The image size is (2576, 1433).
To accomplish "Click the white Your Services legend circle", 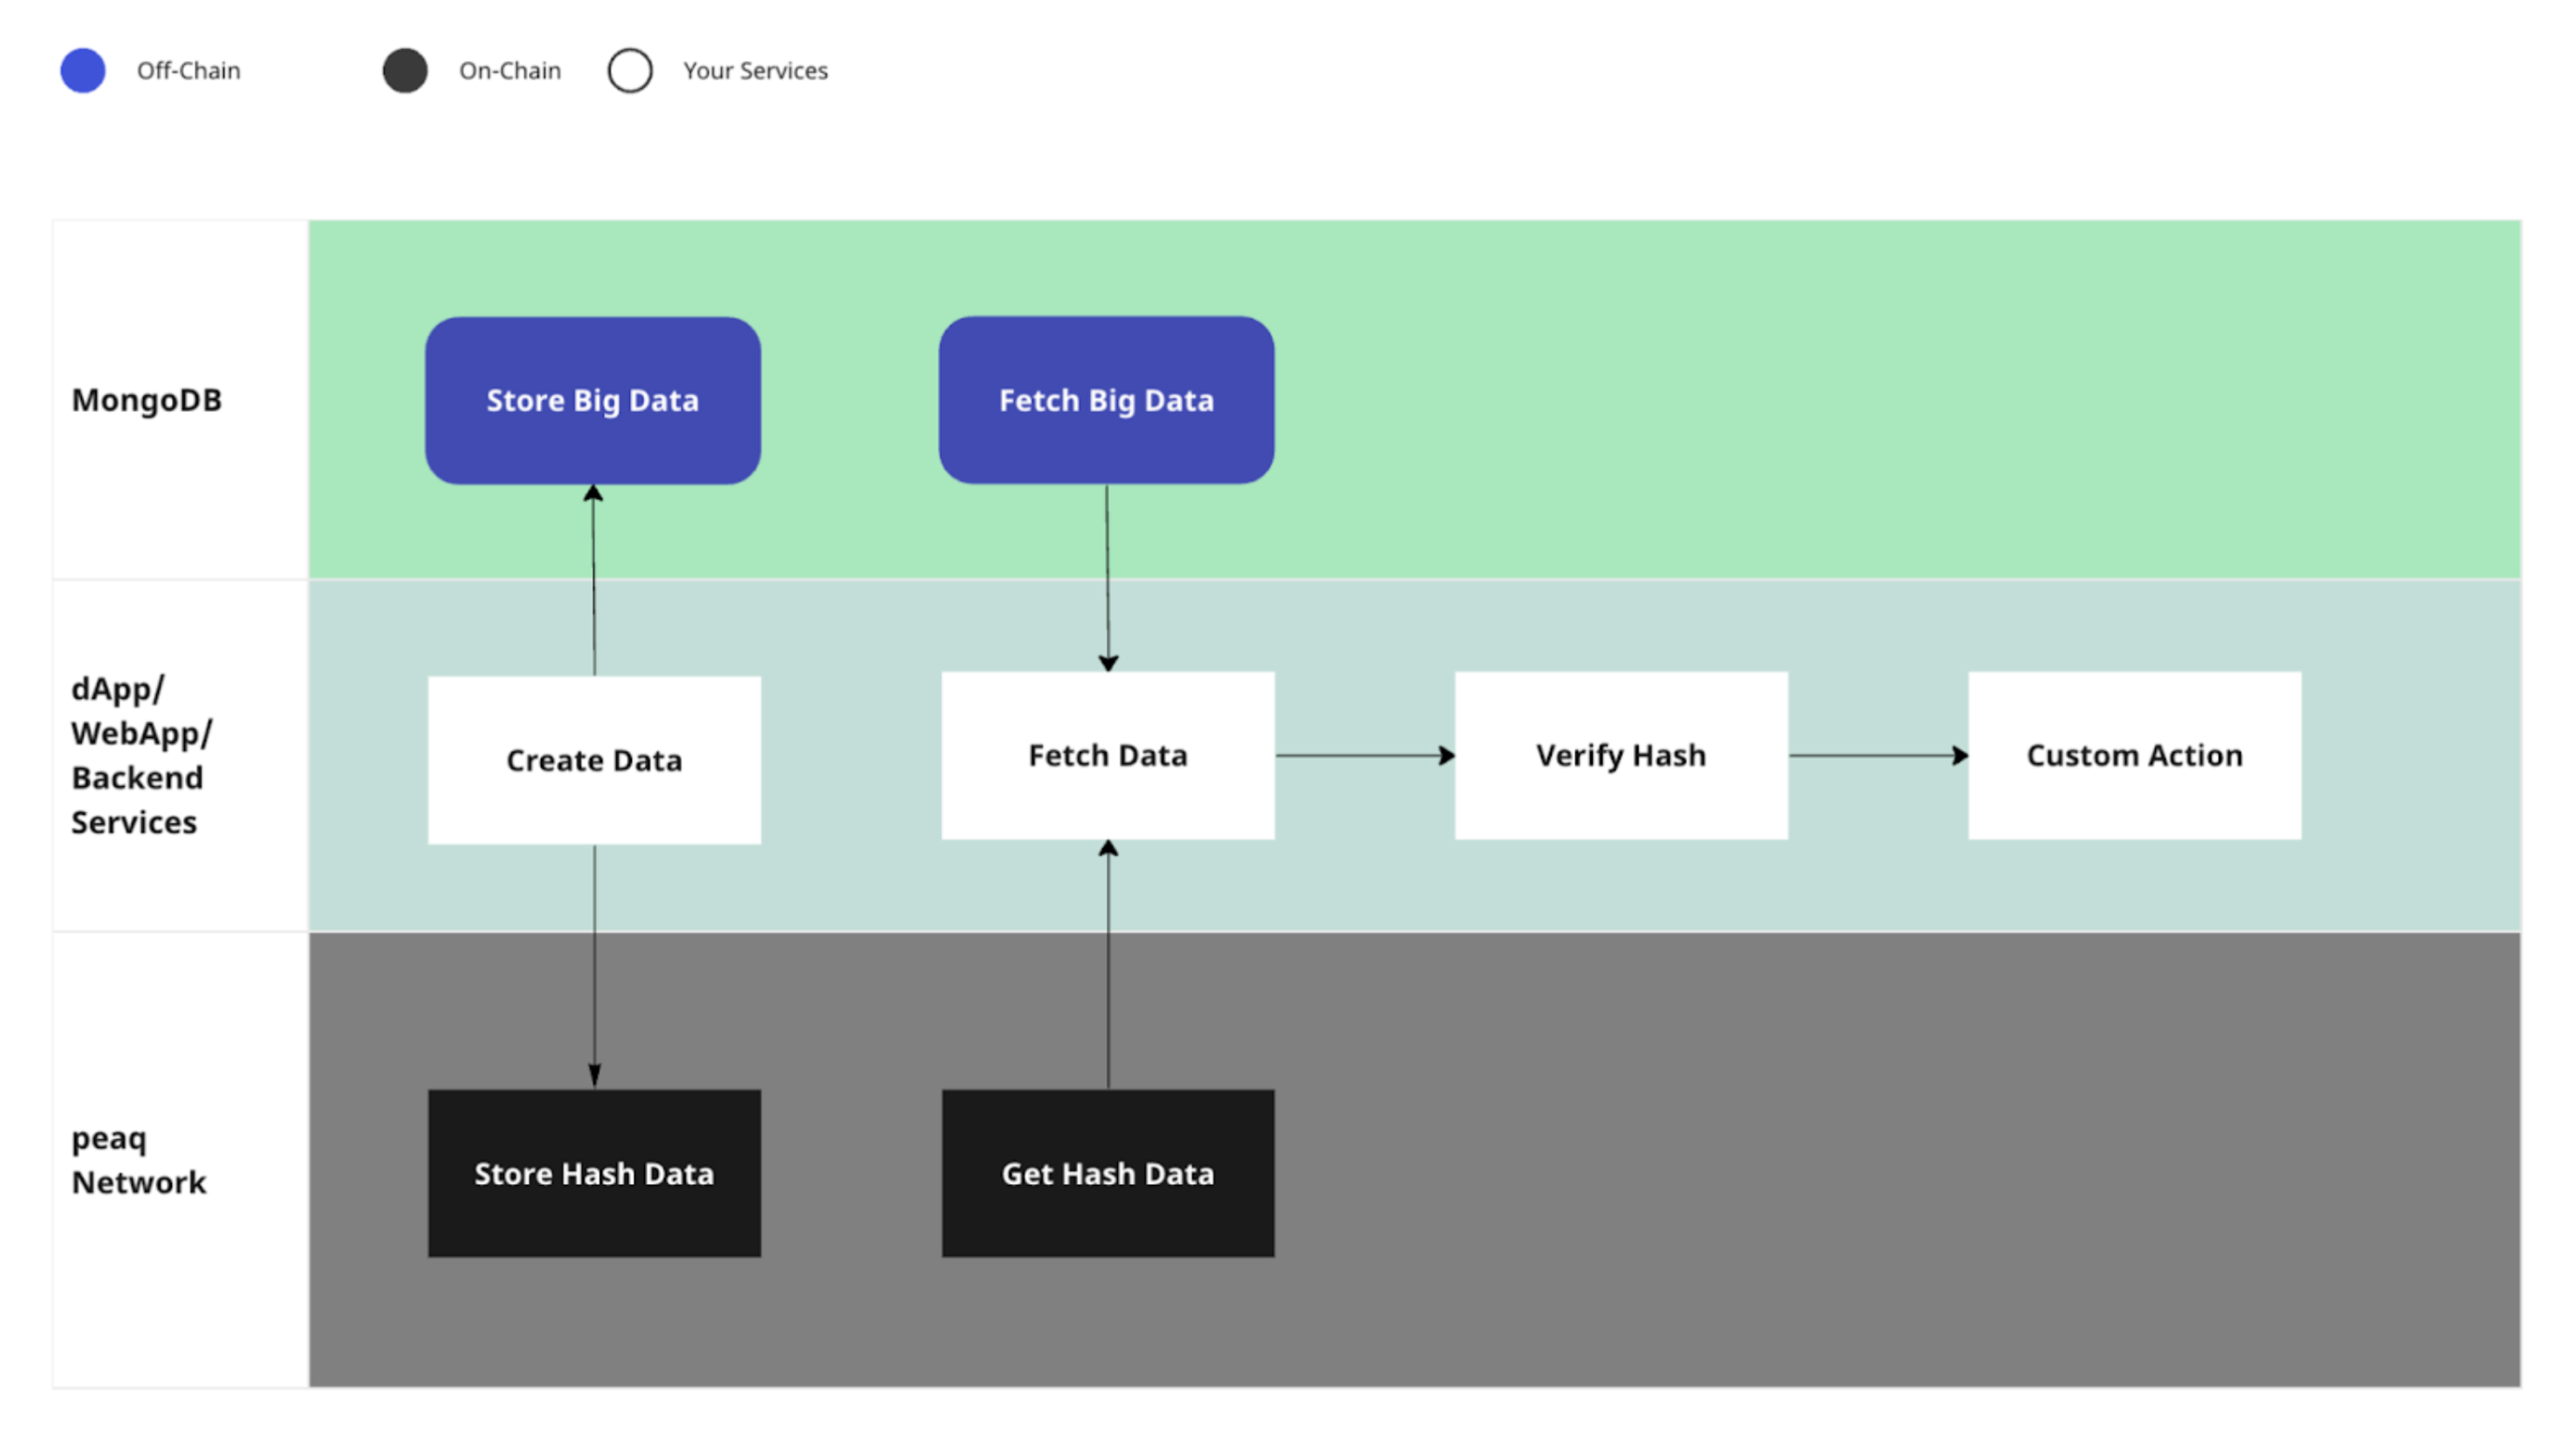I will (x=630, y=70).
